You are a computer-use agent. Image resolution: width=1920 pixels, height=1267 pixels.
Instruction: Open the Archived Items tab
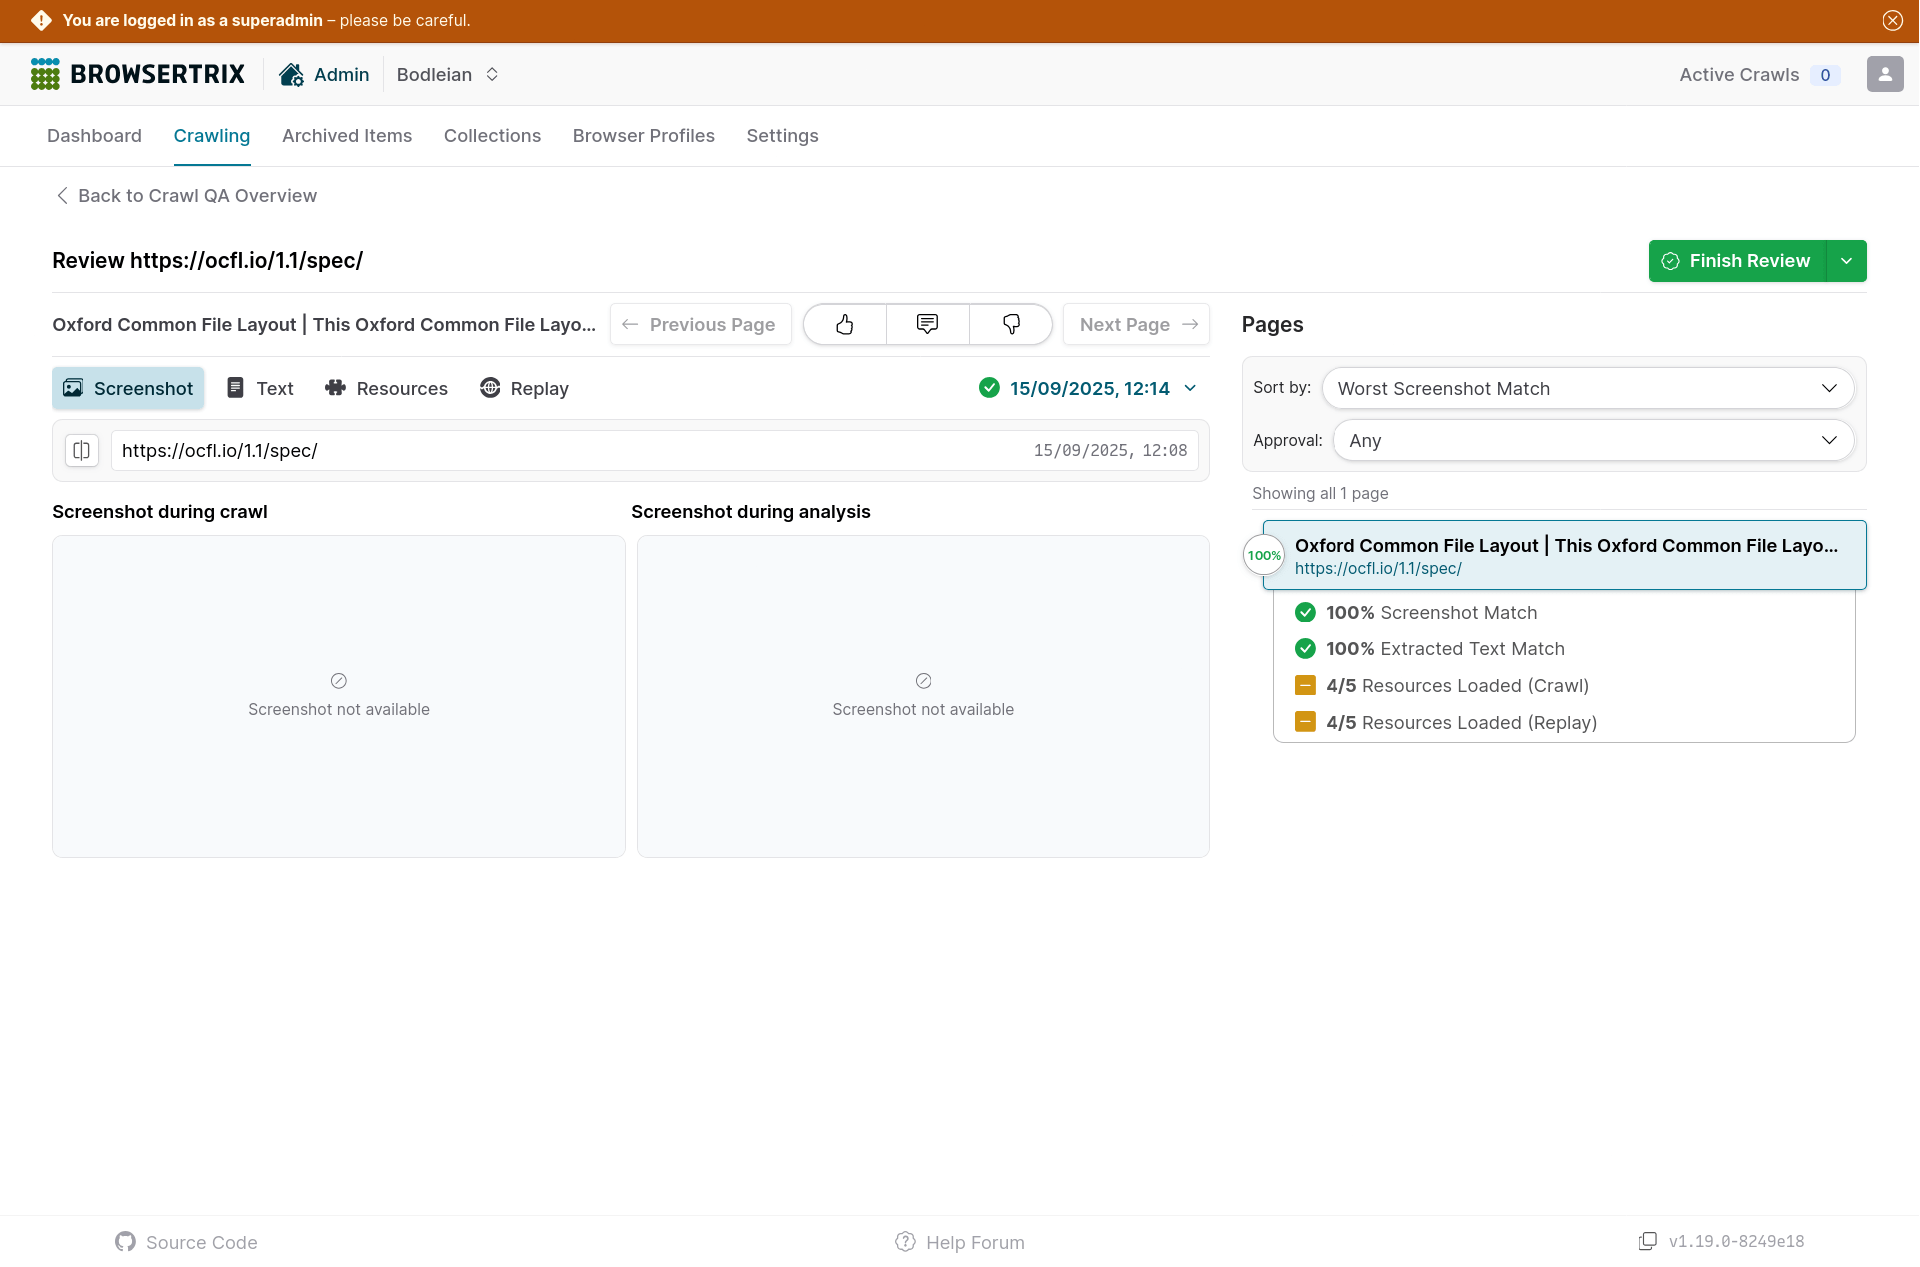347,136
